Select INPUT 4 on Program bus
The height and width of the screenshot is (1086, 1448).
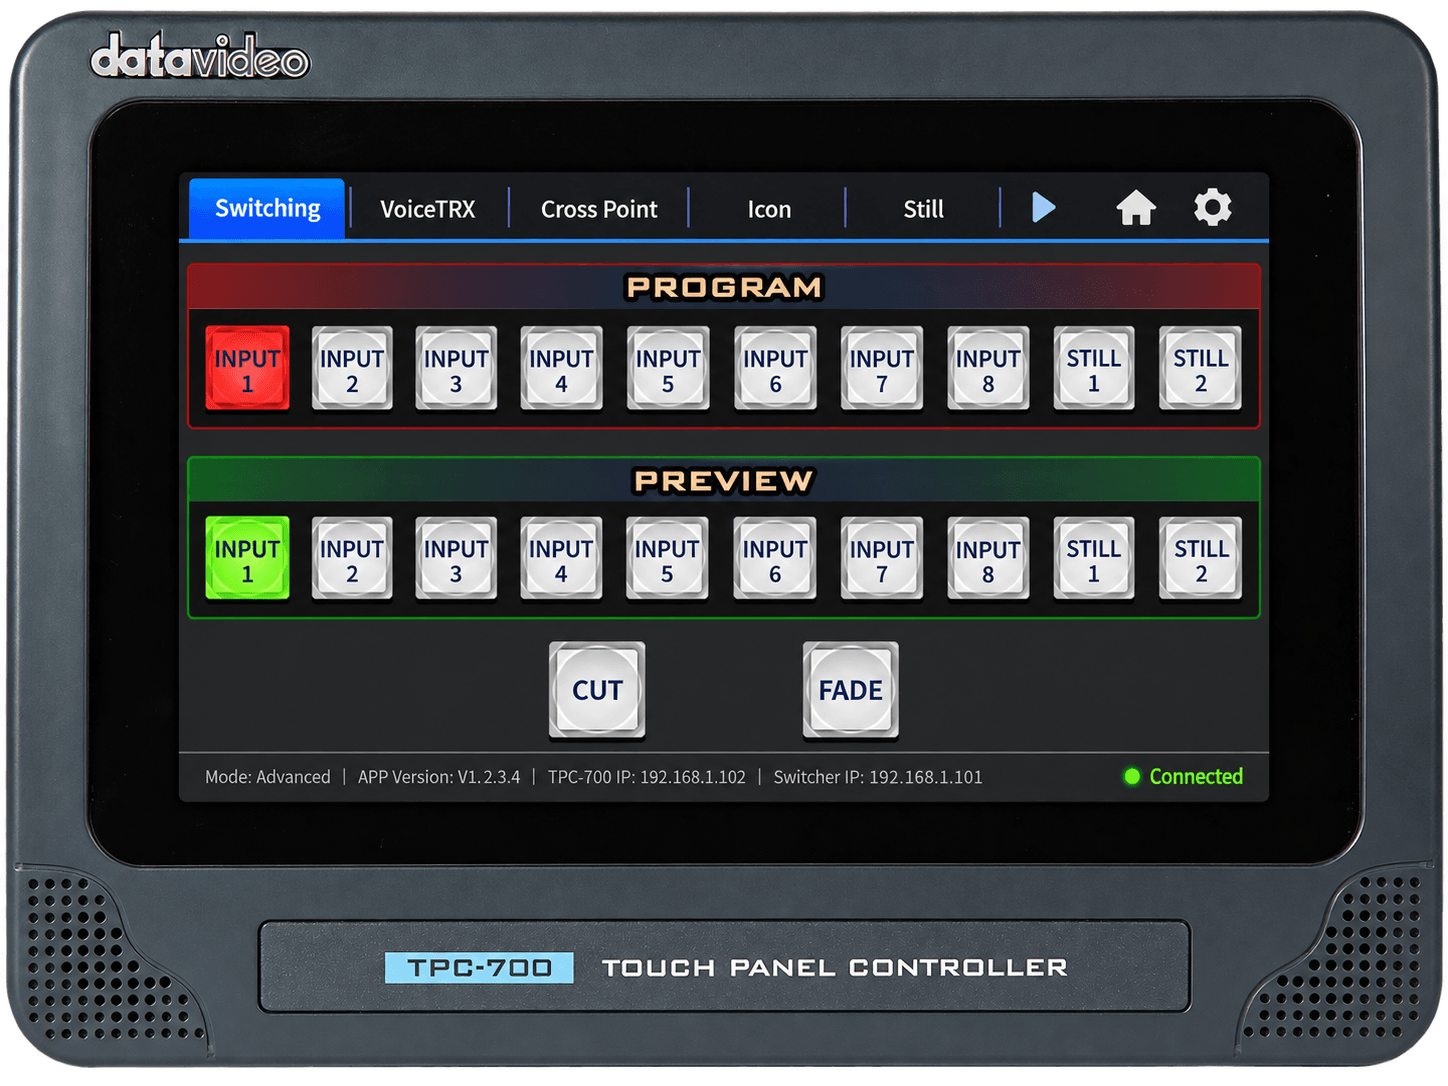tap(561, 369)
